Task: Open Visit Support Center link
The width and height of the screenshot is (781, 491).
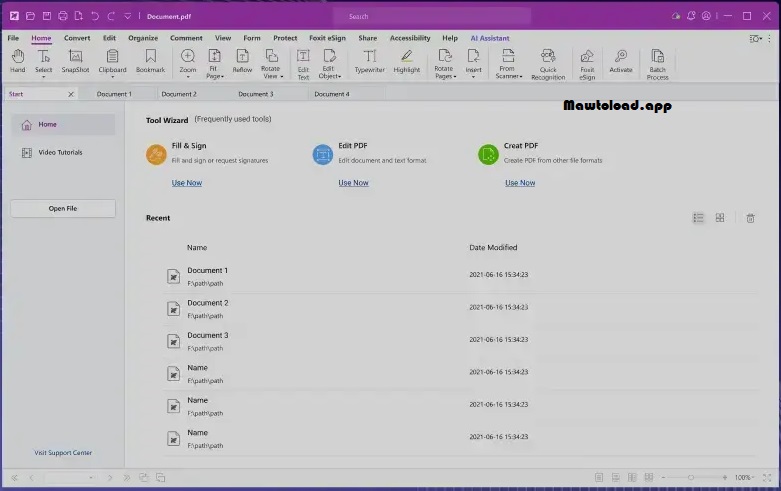Action: 63,453
